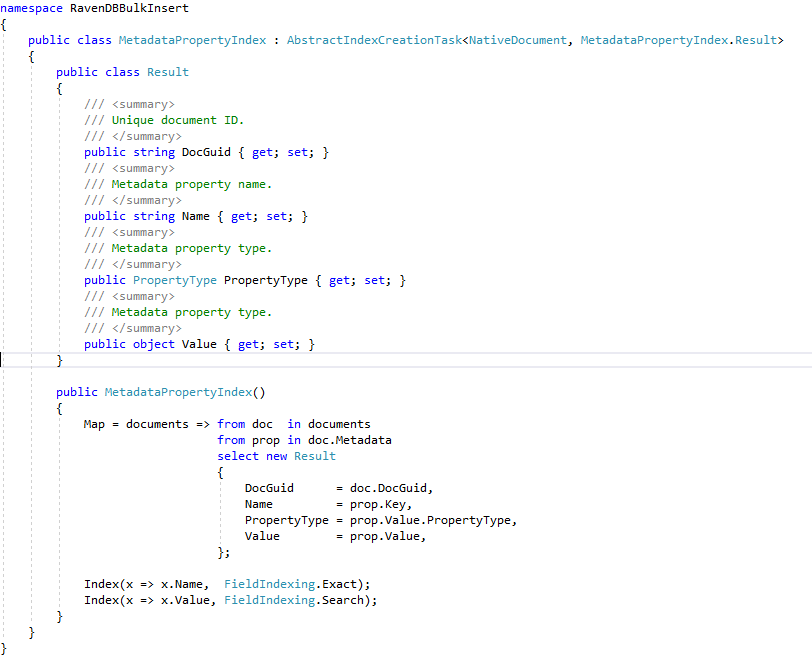Click 'select new Result' expression
This screenshot has height=661, width=812.
tap(277, 456)
